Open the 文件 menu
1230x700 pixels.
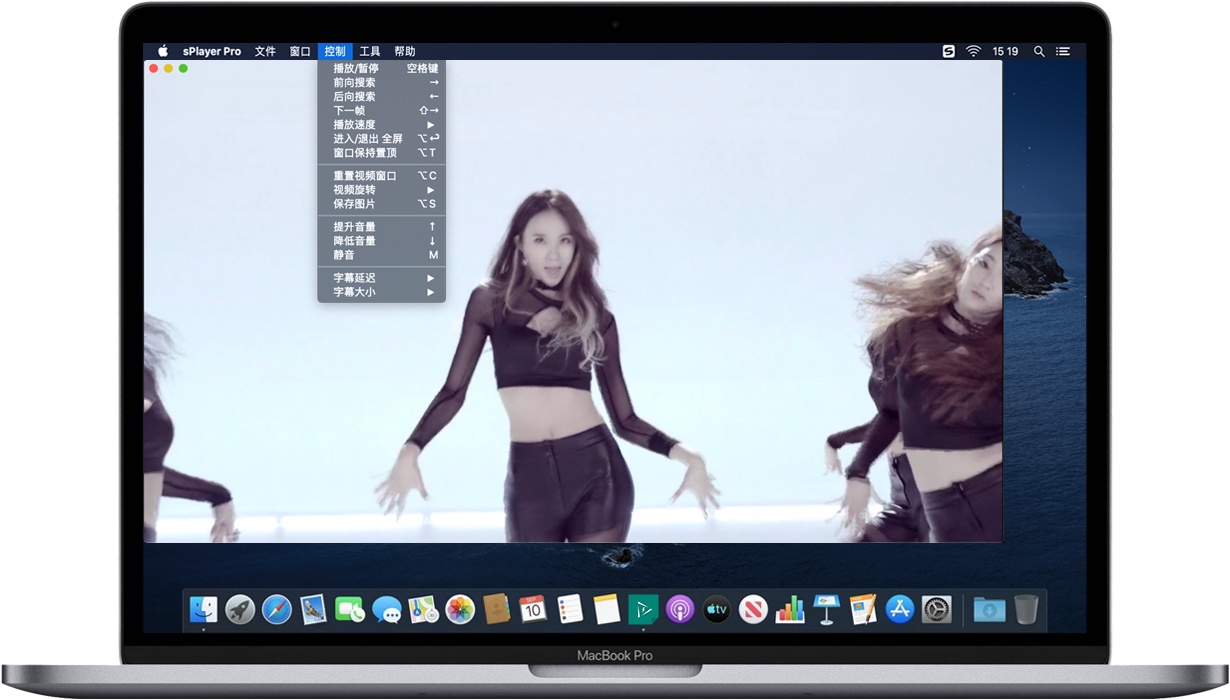265,51
